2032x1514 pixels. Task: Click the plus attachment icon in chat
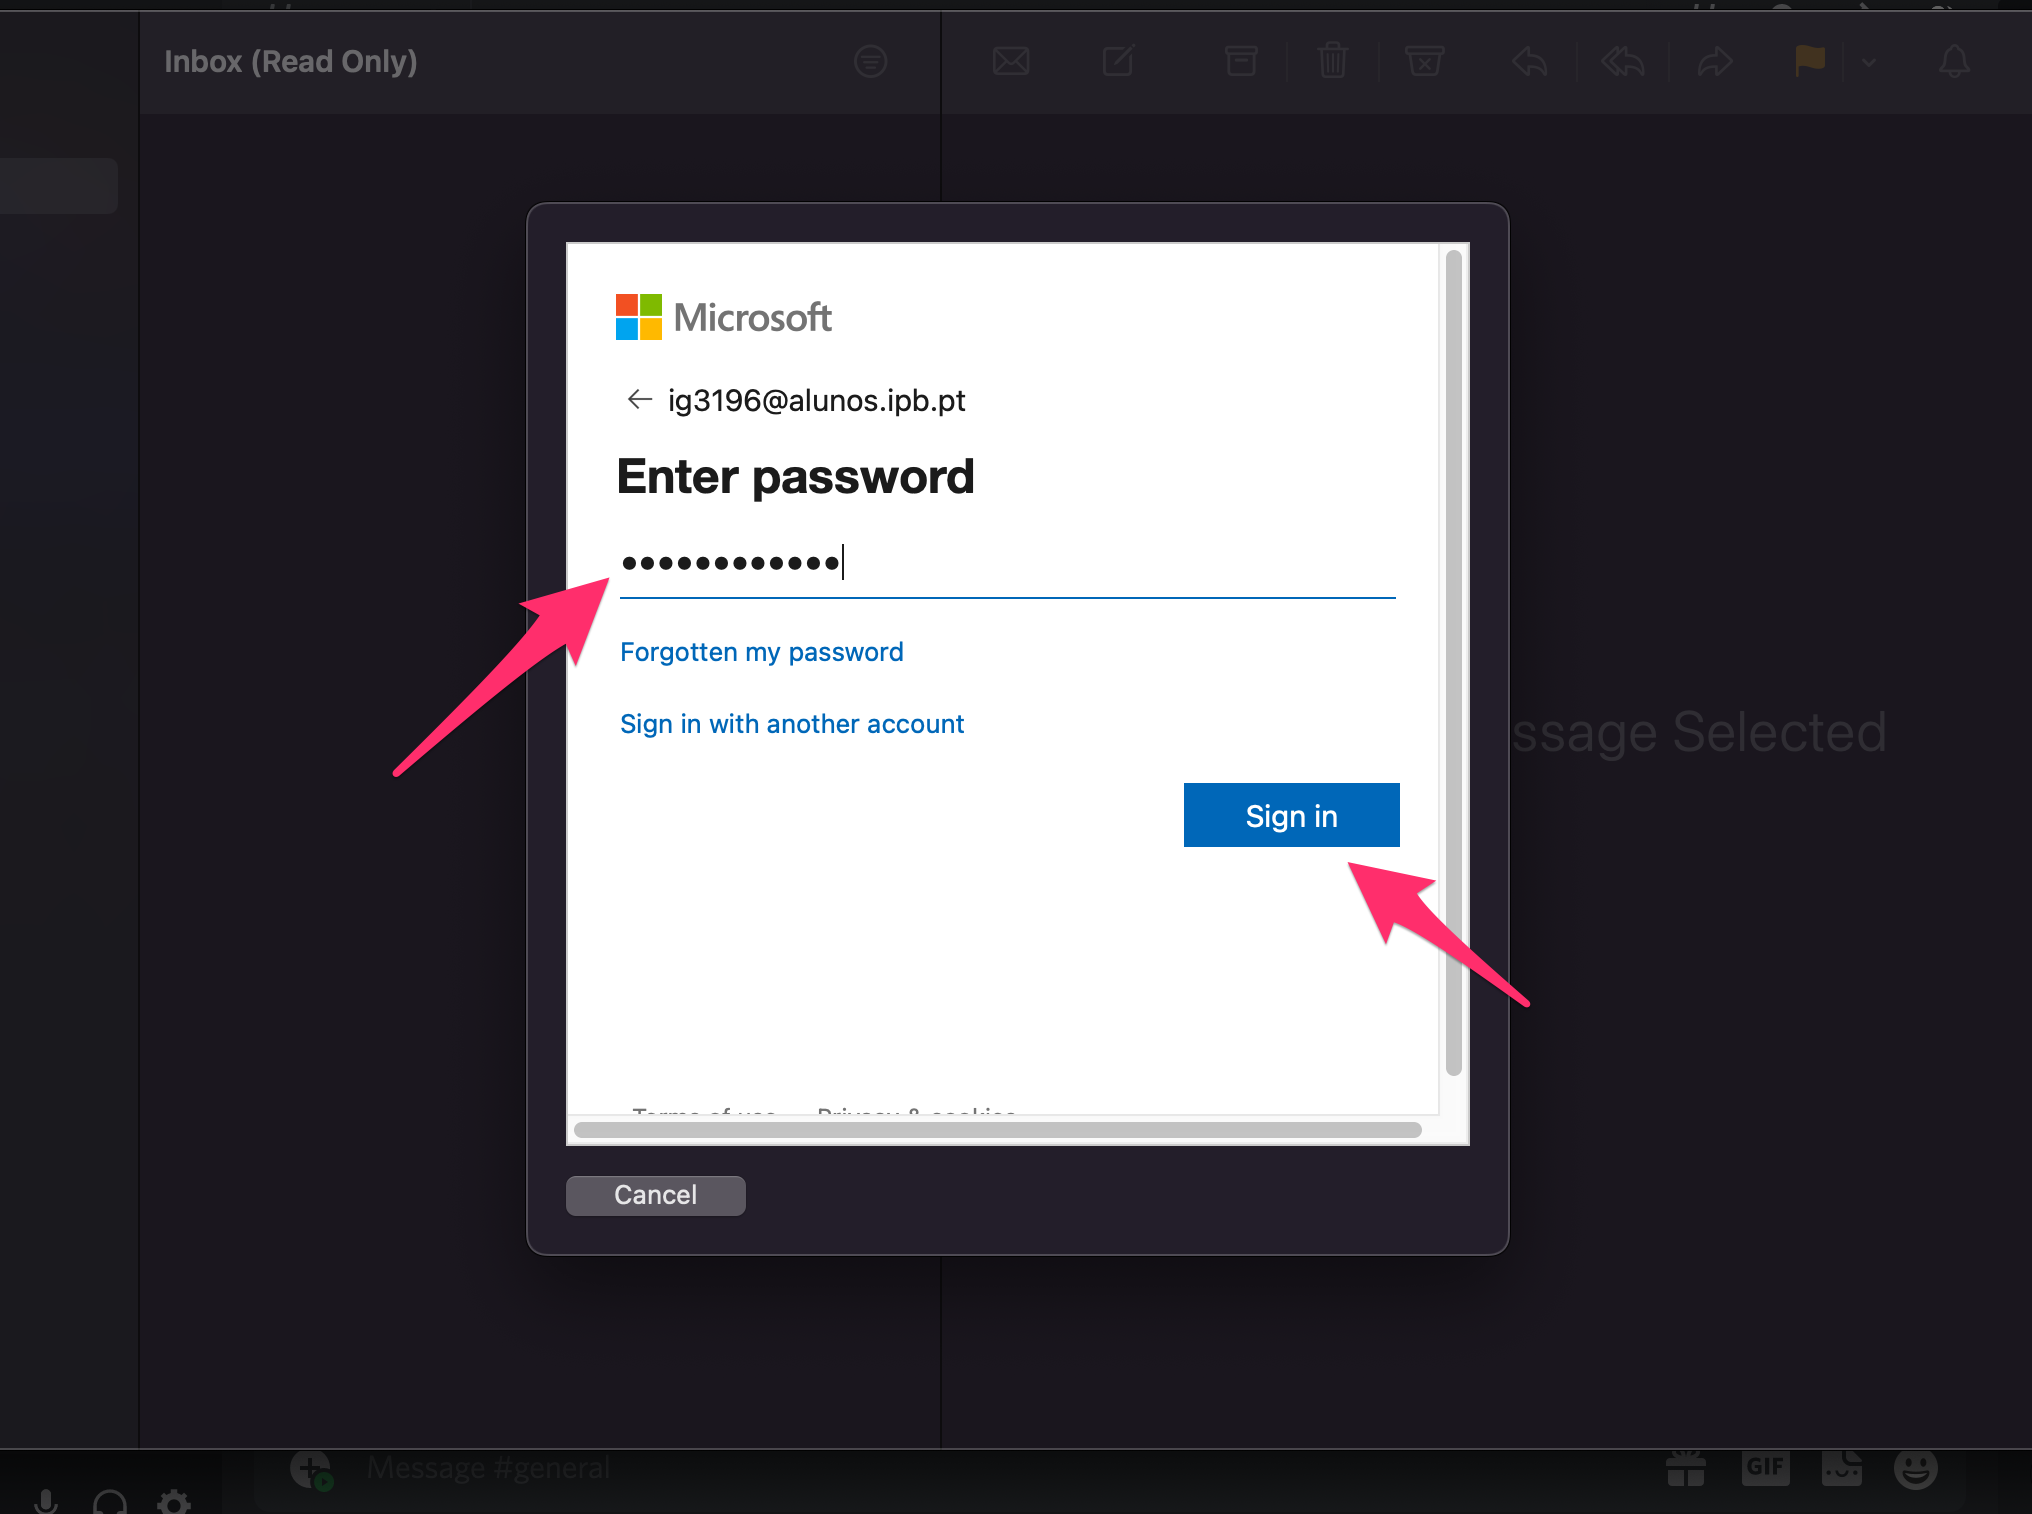pos(311,1470)
